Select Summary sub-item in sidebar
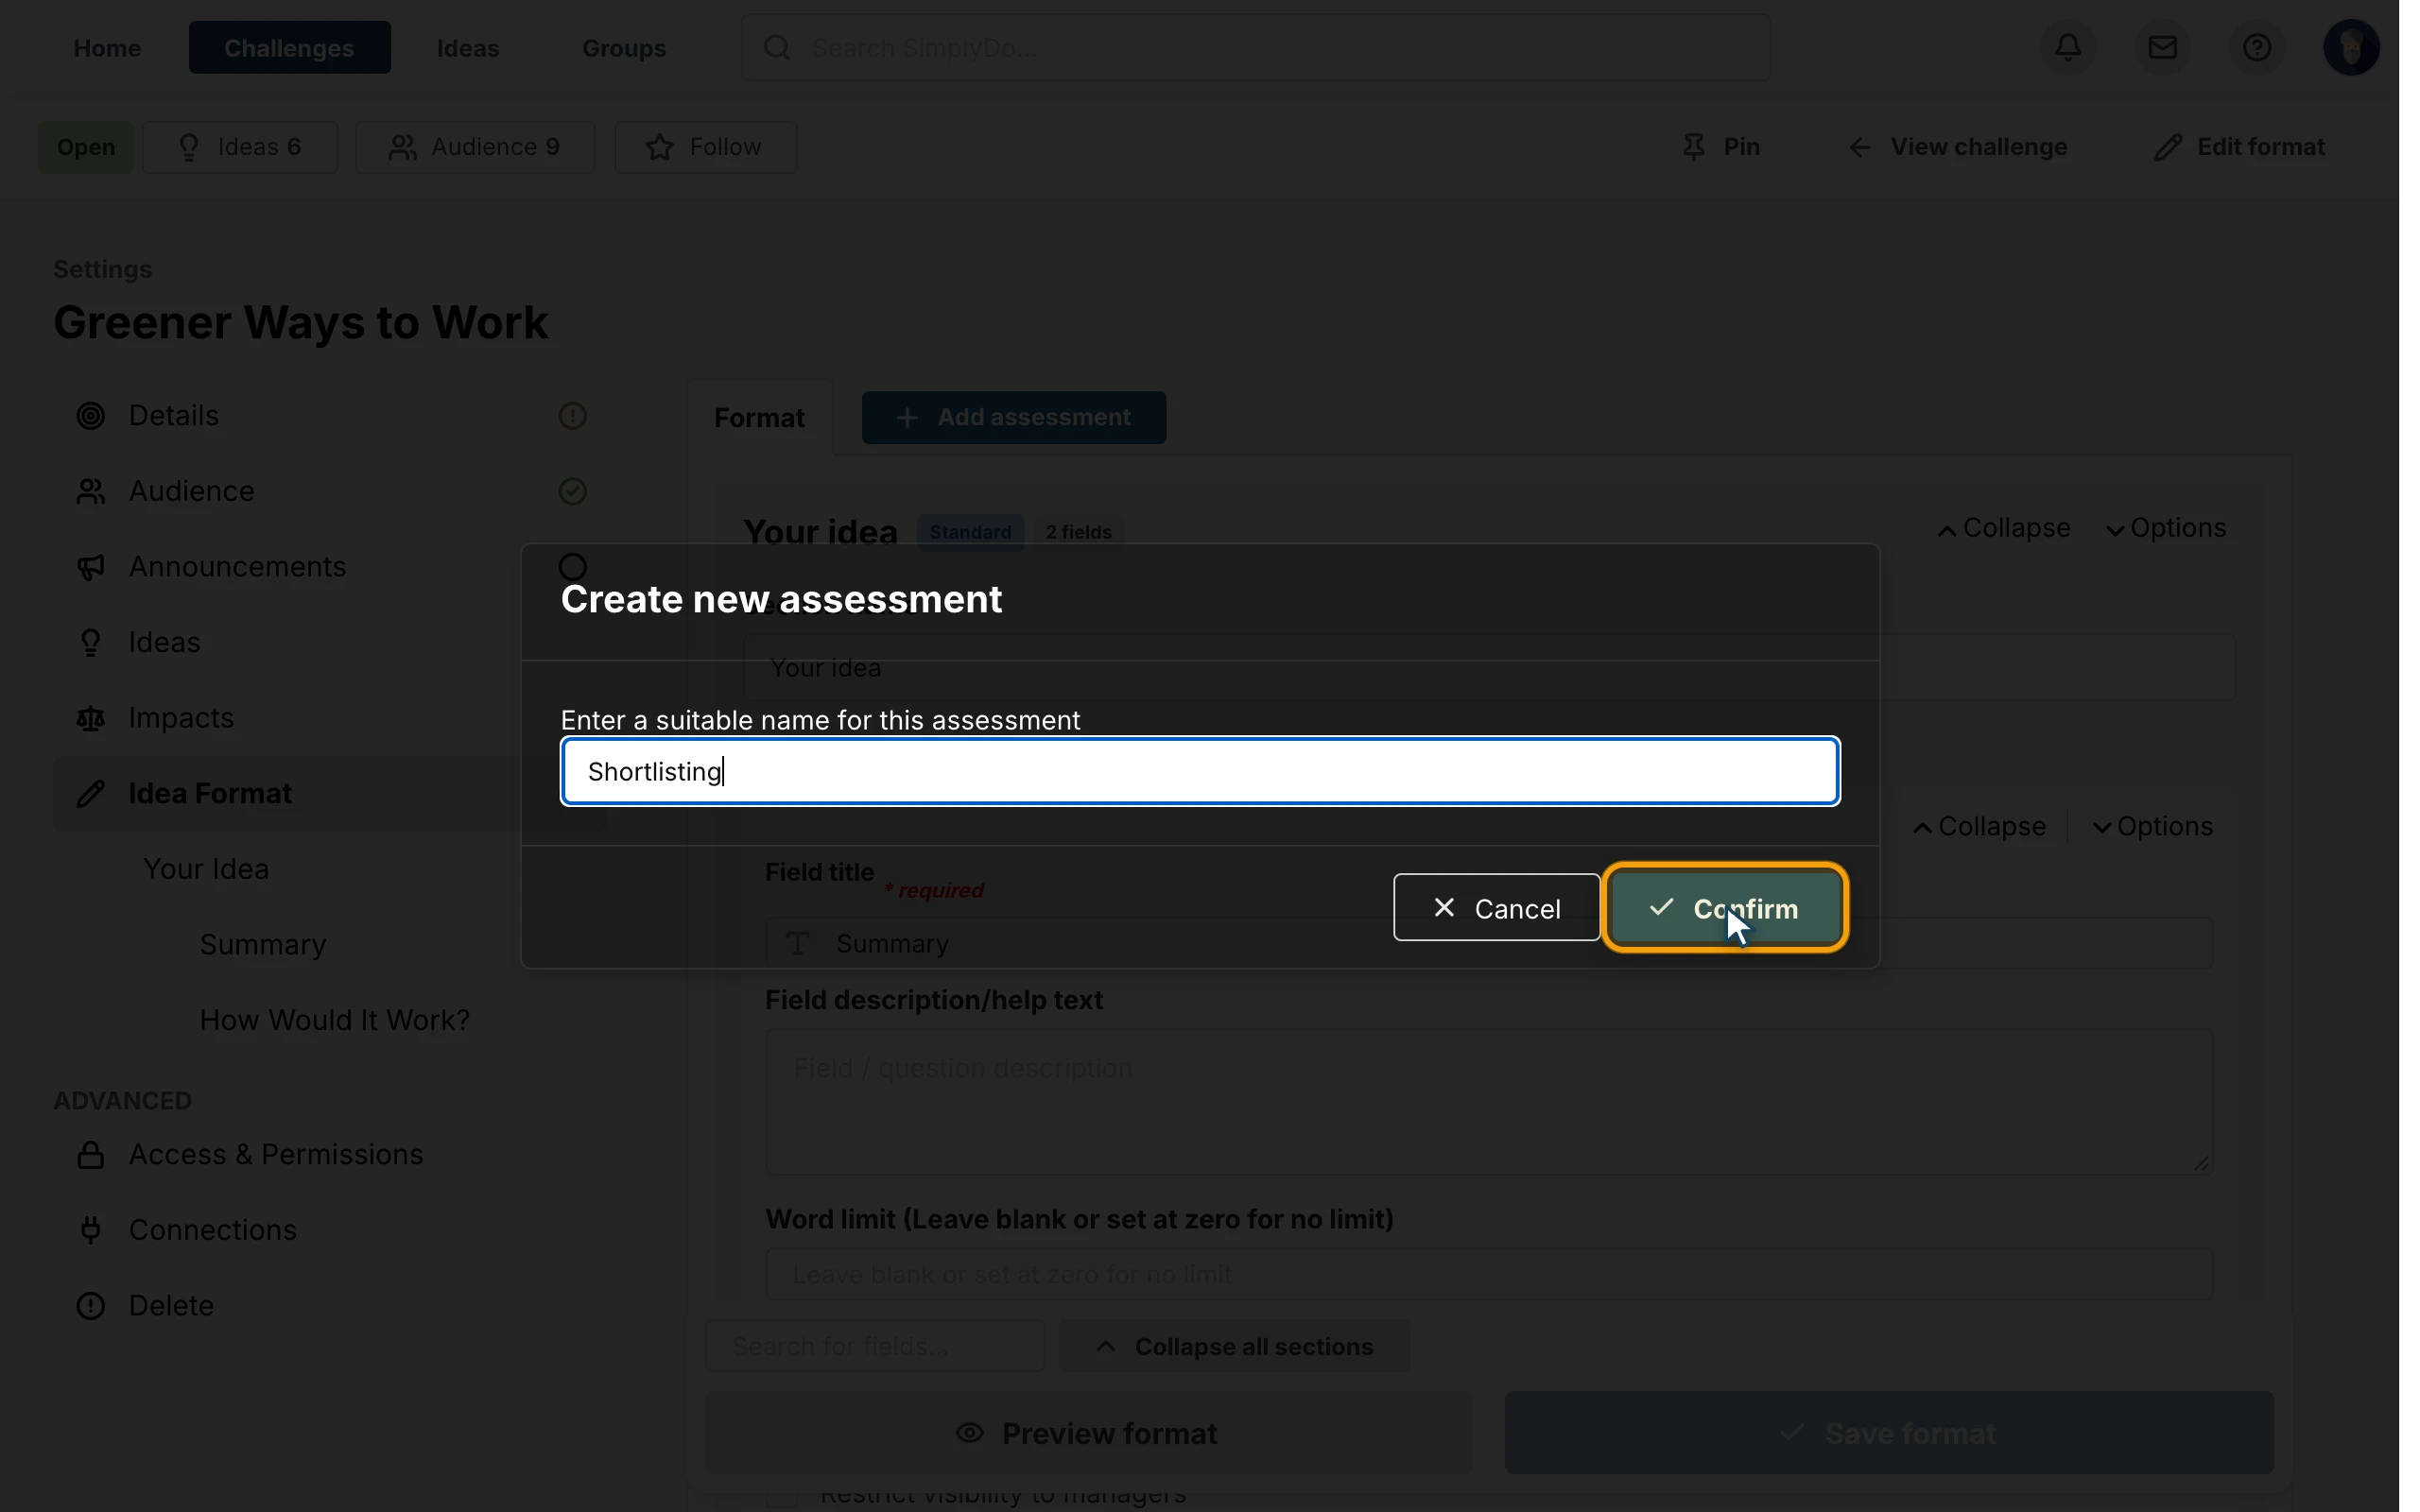Viewport: 2420px width, 1512px height. coord(263,944)
